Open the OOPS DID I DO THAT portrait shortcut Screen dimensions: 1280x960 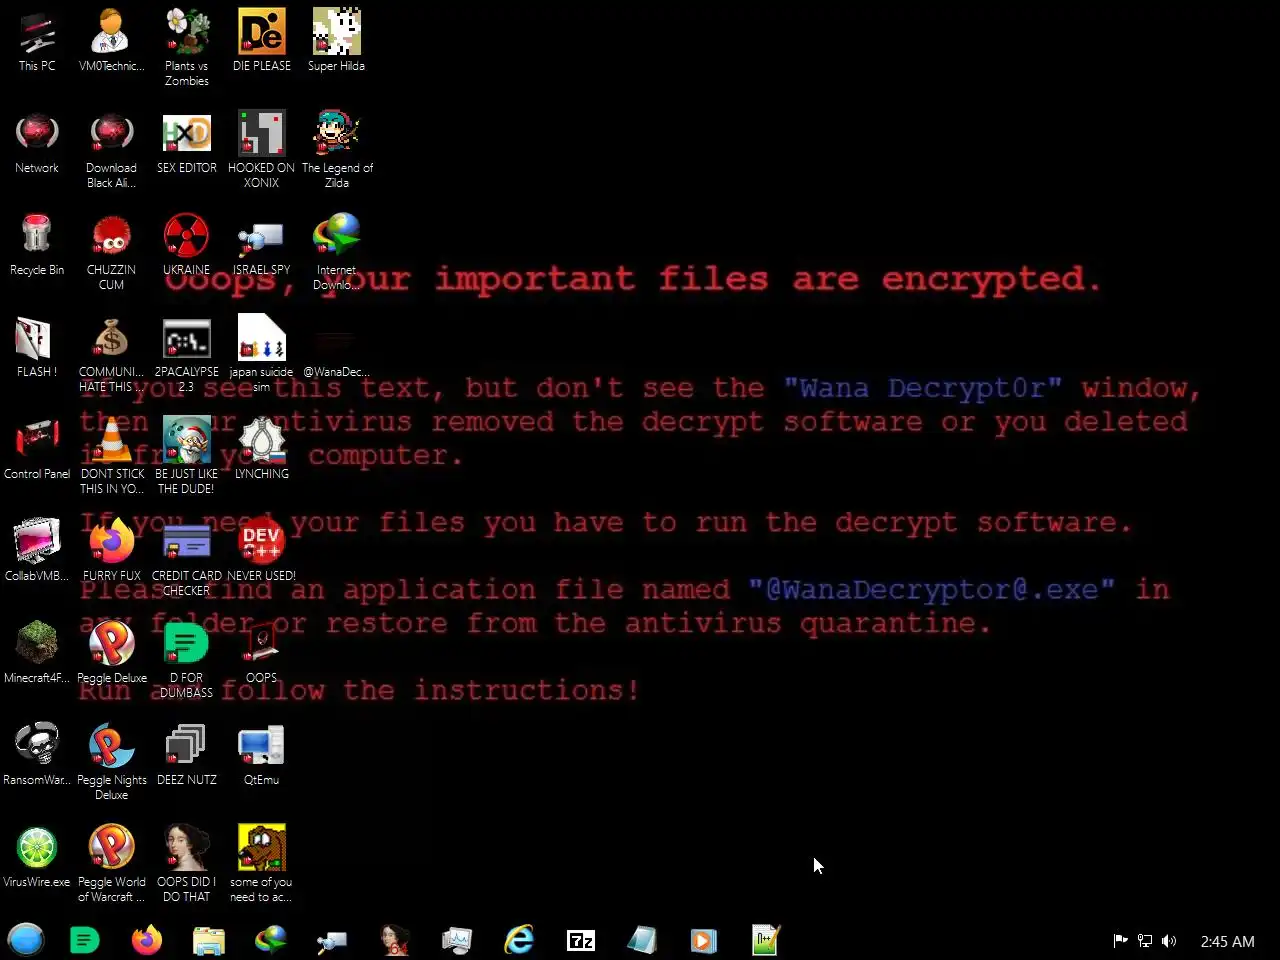[x=186, y=863]
